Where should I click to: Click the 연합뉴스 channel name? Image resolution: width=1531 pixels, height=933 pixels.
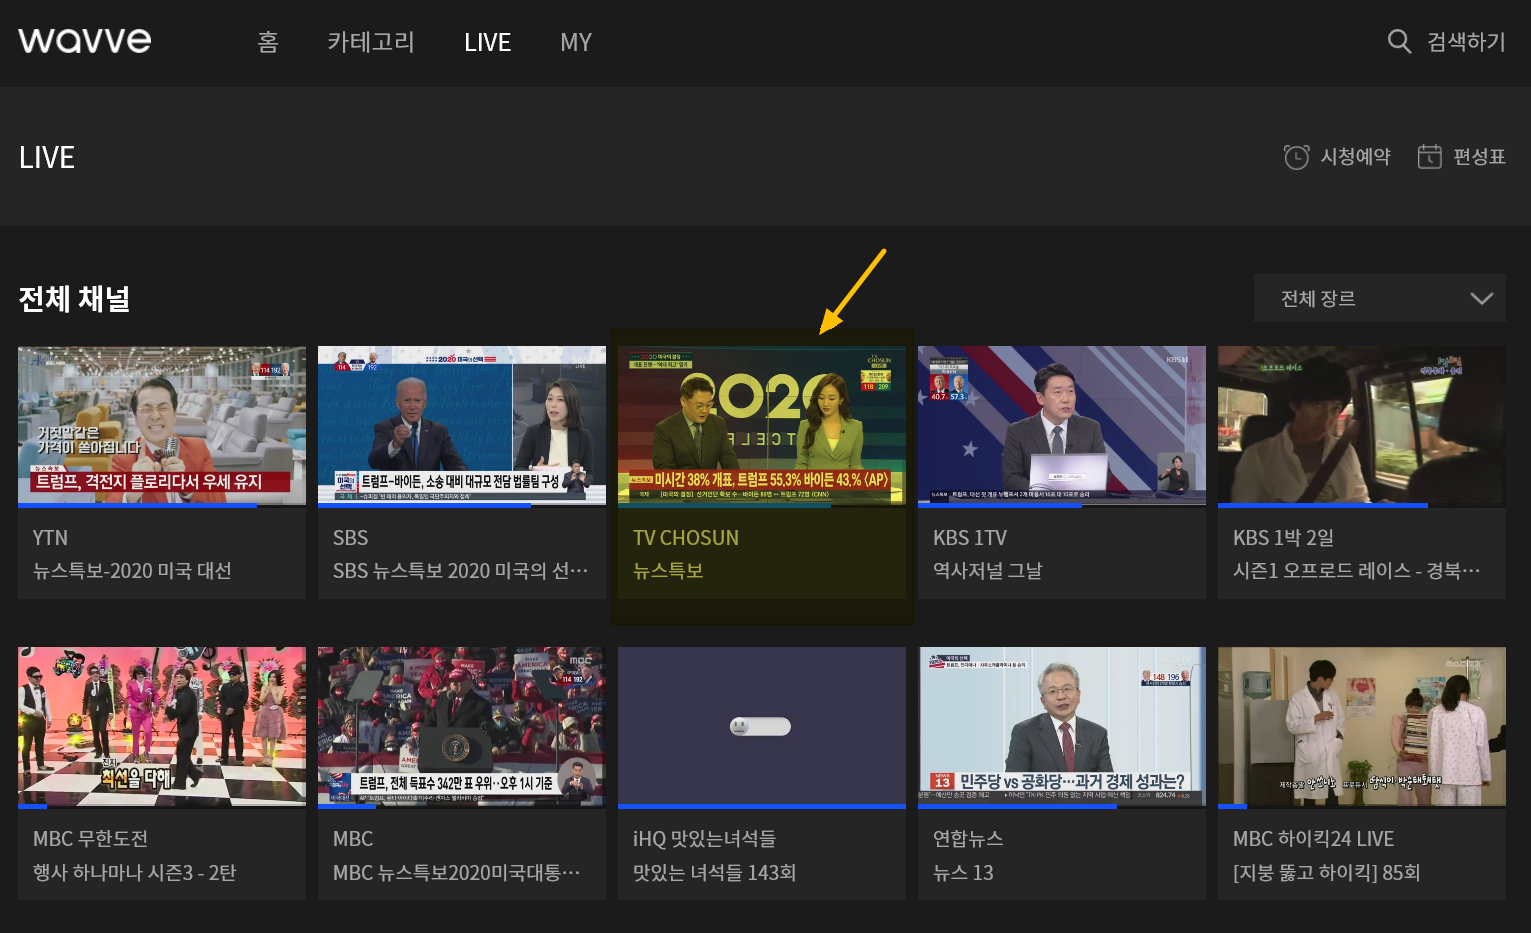point(968,839)
